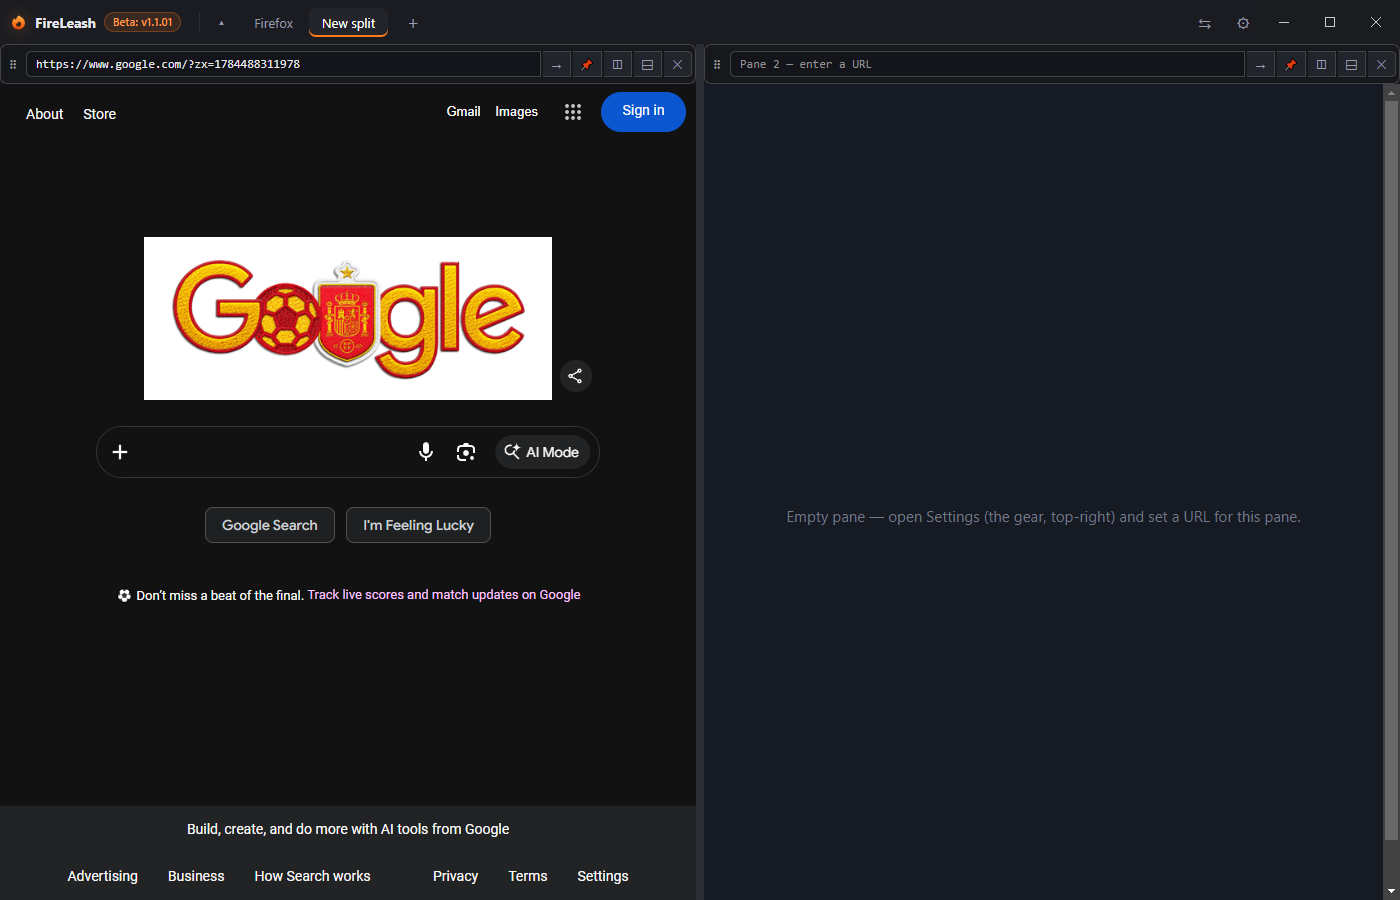Click the Sign in button
This screenshot has width=1400, height=900.
[x=643, y=111]
